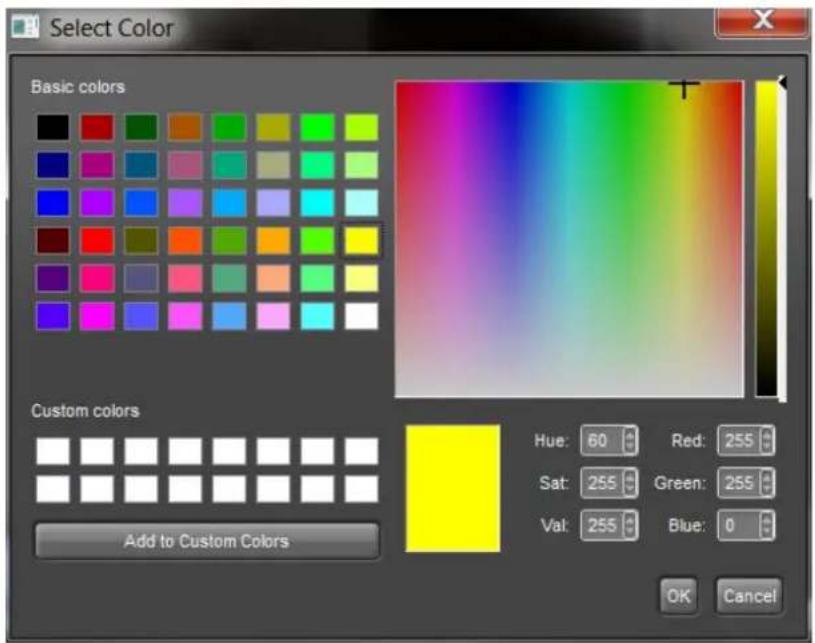Dismiss the dialog with the Cancel button
Viewport: 815px width, 643px height.
coord(749,596)
